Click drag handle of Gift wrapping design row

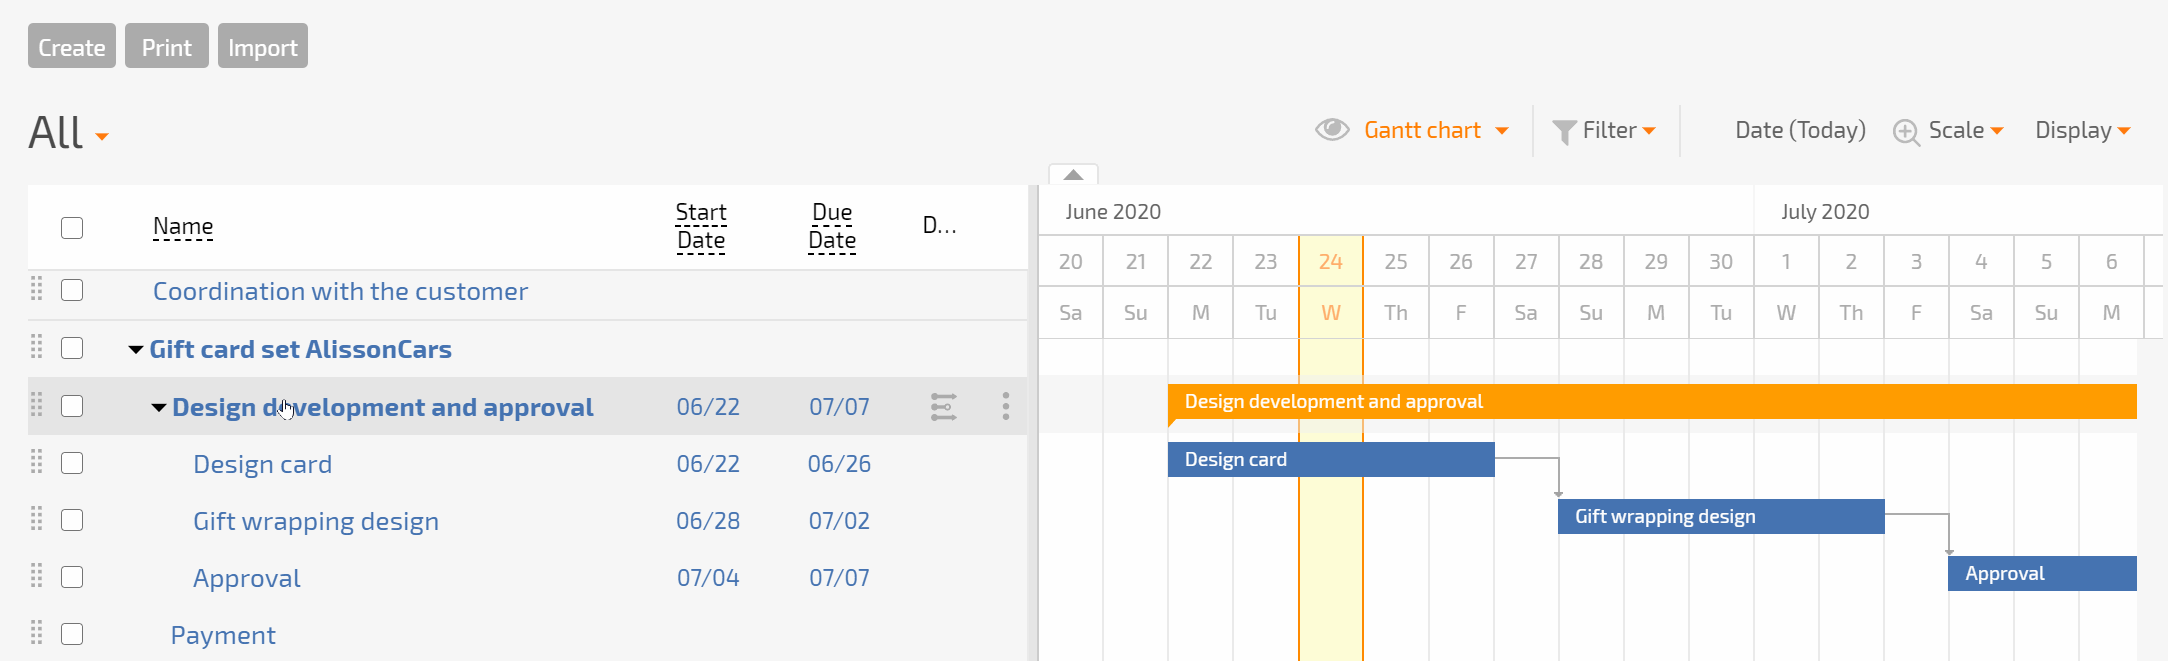pyautogui.click(x=37, y=519)
